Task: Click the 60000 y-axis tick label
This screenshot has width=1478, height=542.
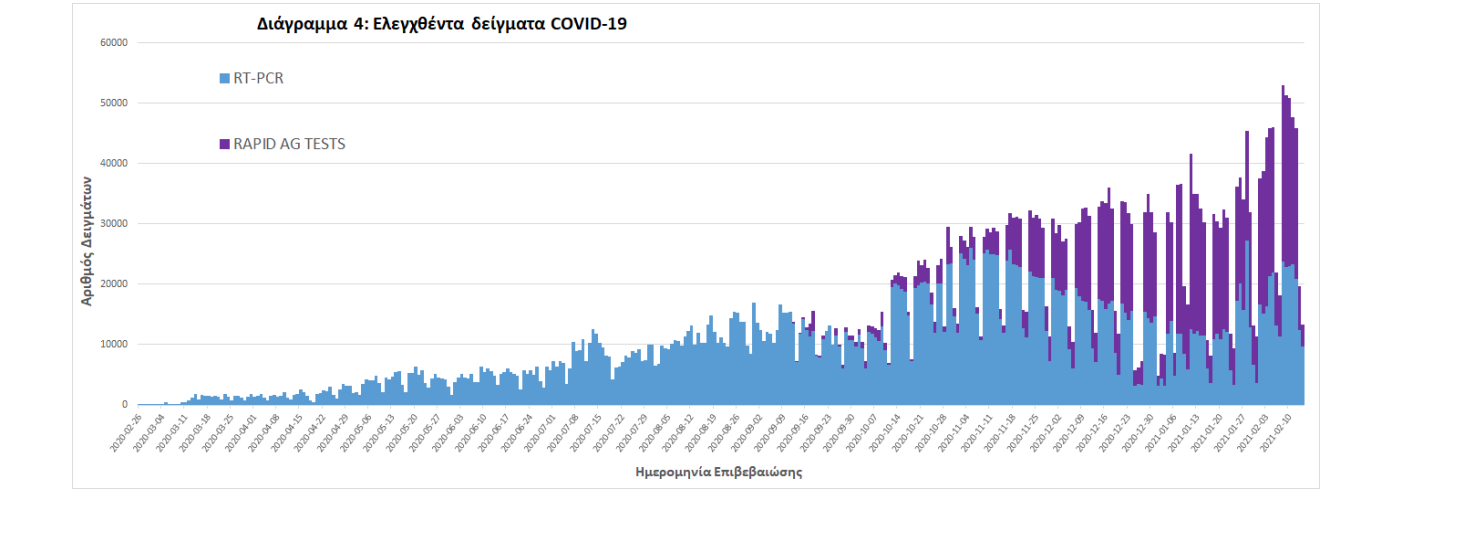Action: pyautogui.click(x=112, y=43)
